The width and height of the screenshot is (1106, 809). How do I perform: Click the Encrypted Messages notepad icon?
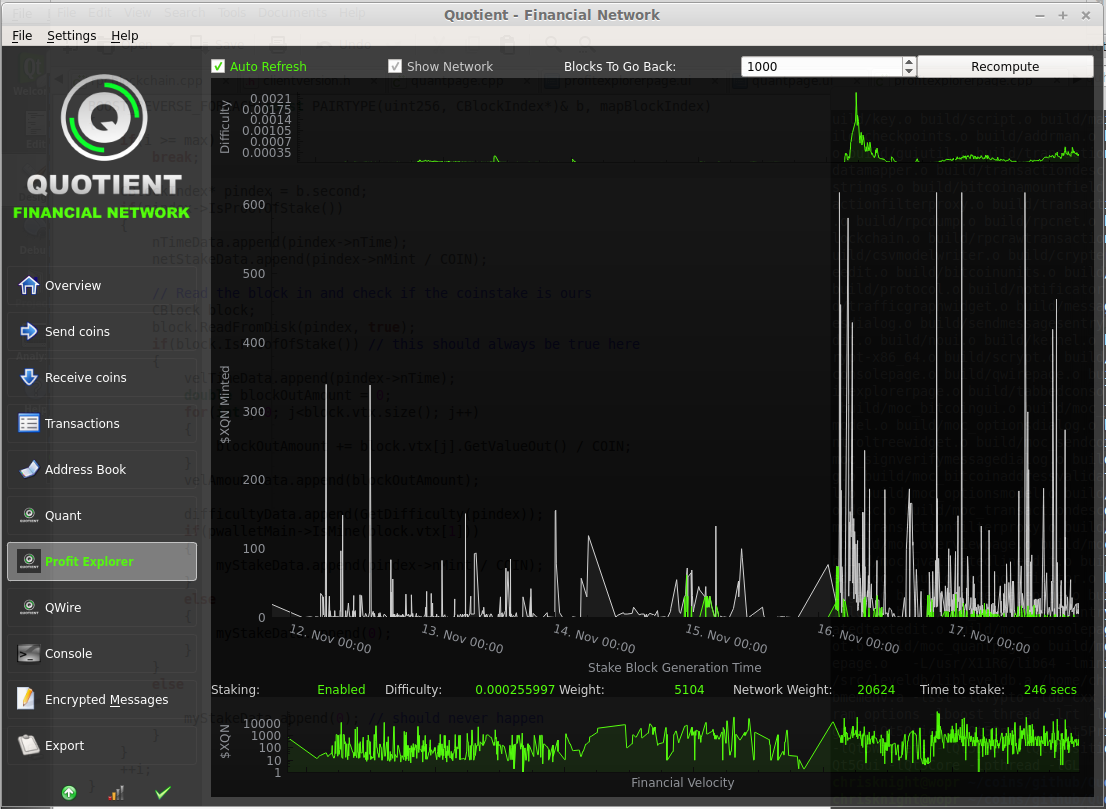[x=27, y=699]
